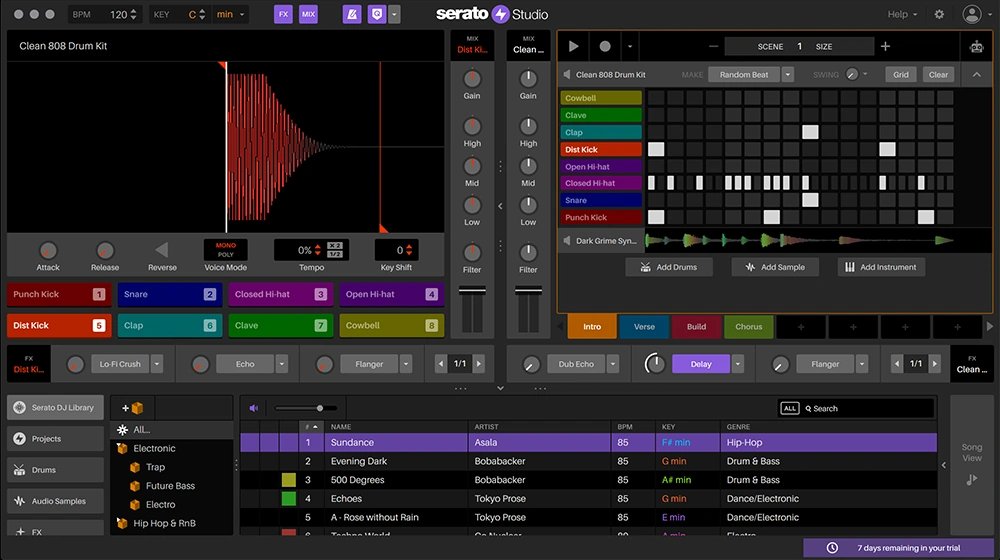Click the preview volume slider in library
The width and height of the screenshot is (1000, 560).
coord(305,408)
